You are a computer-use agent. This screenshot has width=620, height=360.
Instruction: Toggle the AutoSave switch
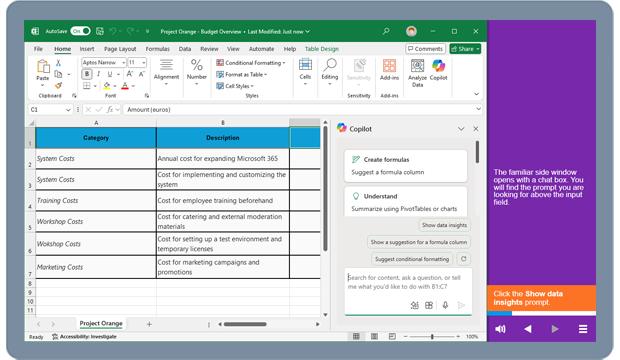pos(80,31)
